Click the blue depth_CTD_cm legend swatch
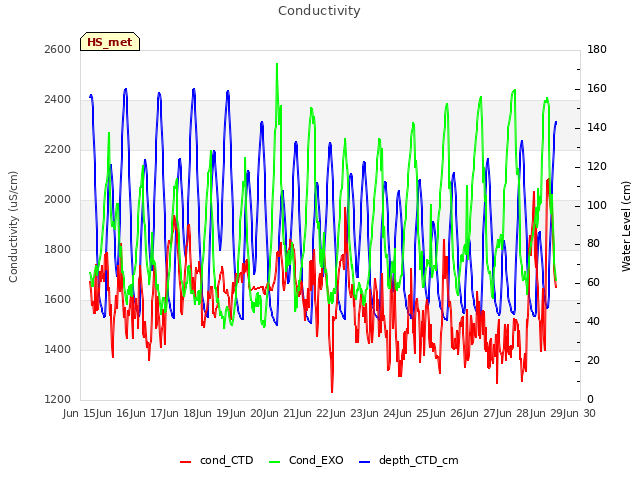Viewport: 640px width, 480px height. (364, 462)
